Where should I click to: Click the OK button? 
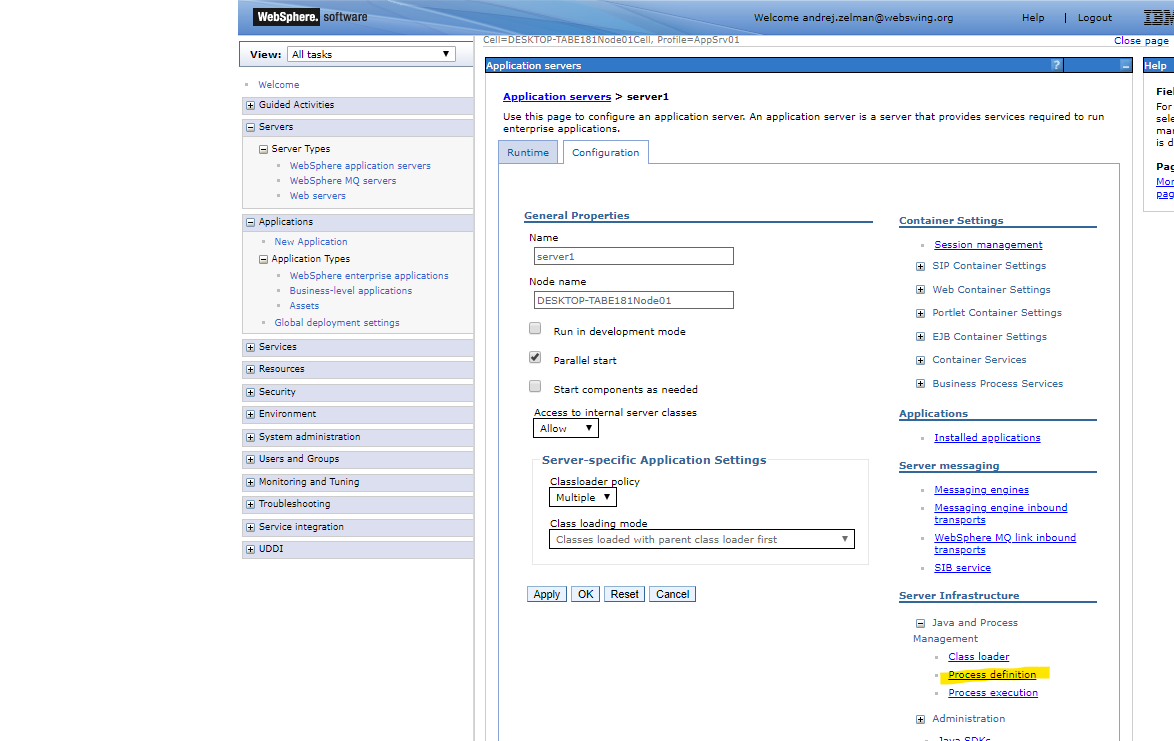coord(586,594)
